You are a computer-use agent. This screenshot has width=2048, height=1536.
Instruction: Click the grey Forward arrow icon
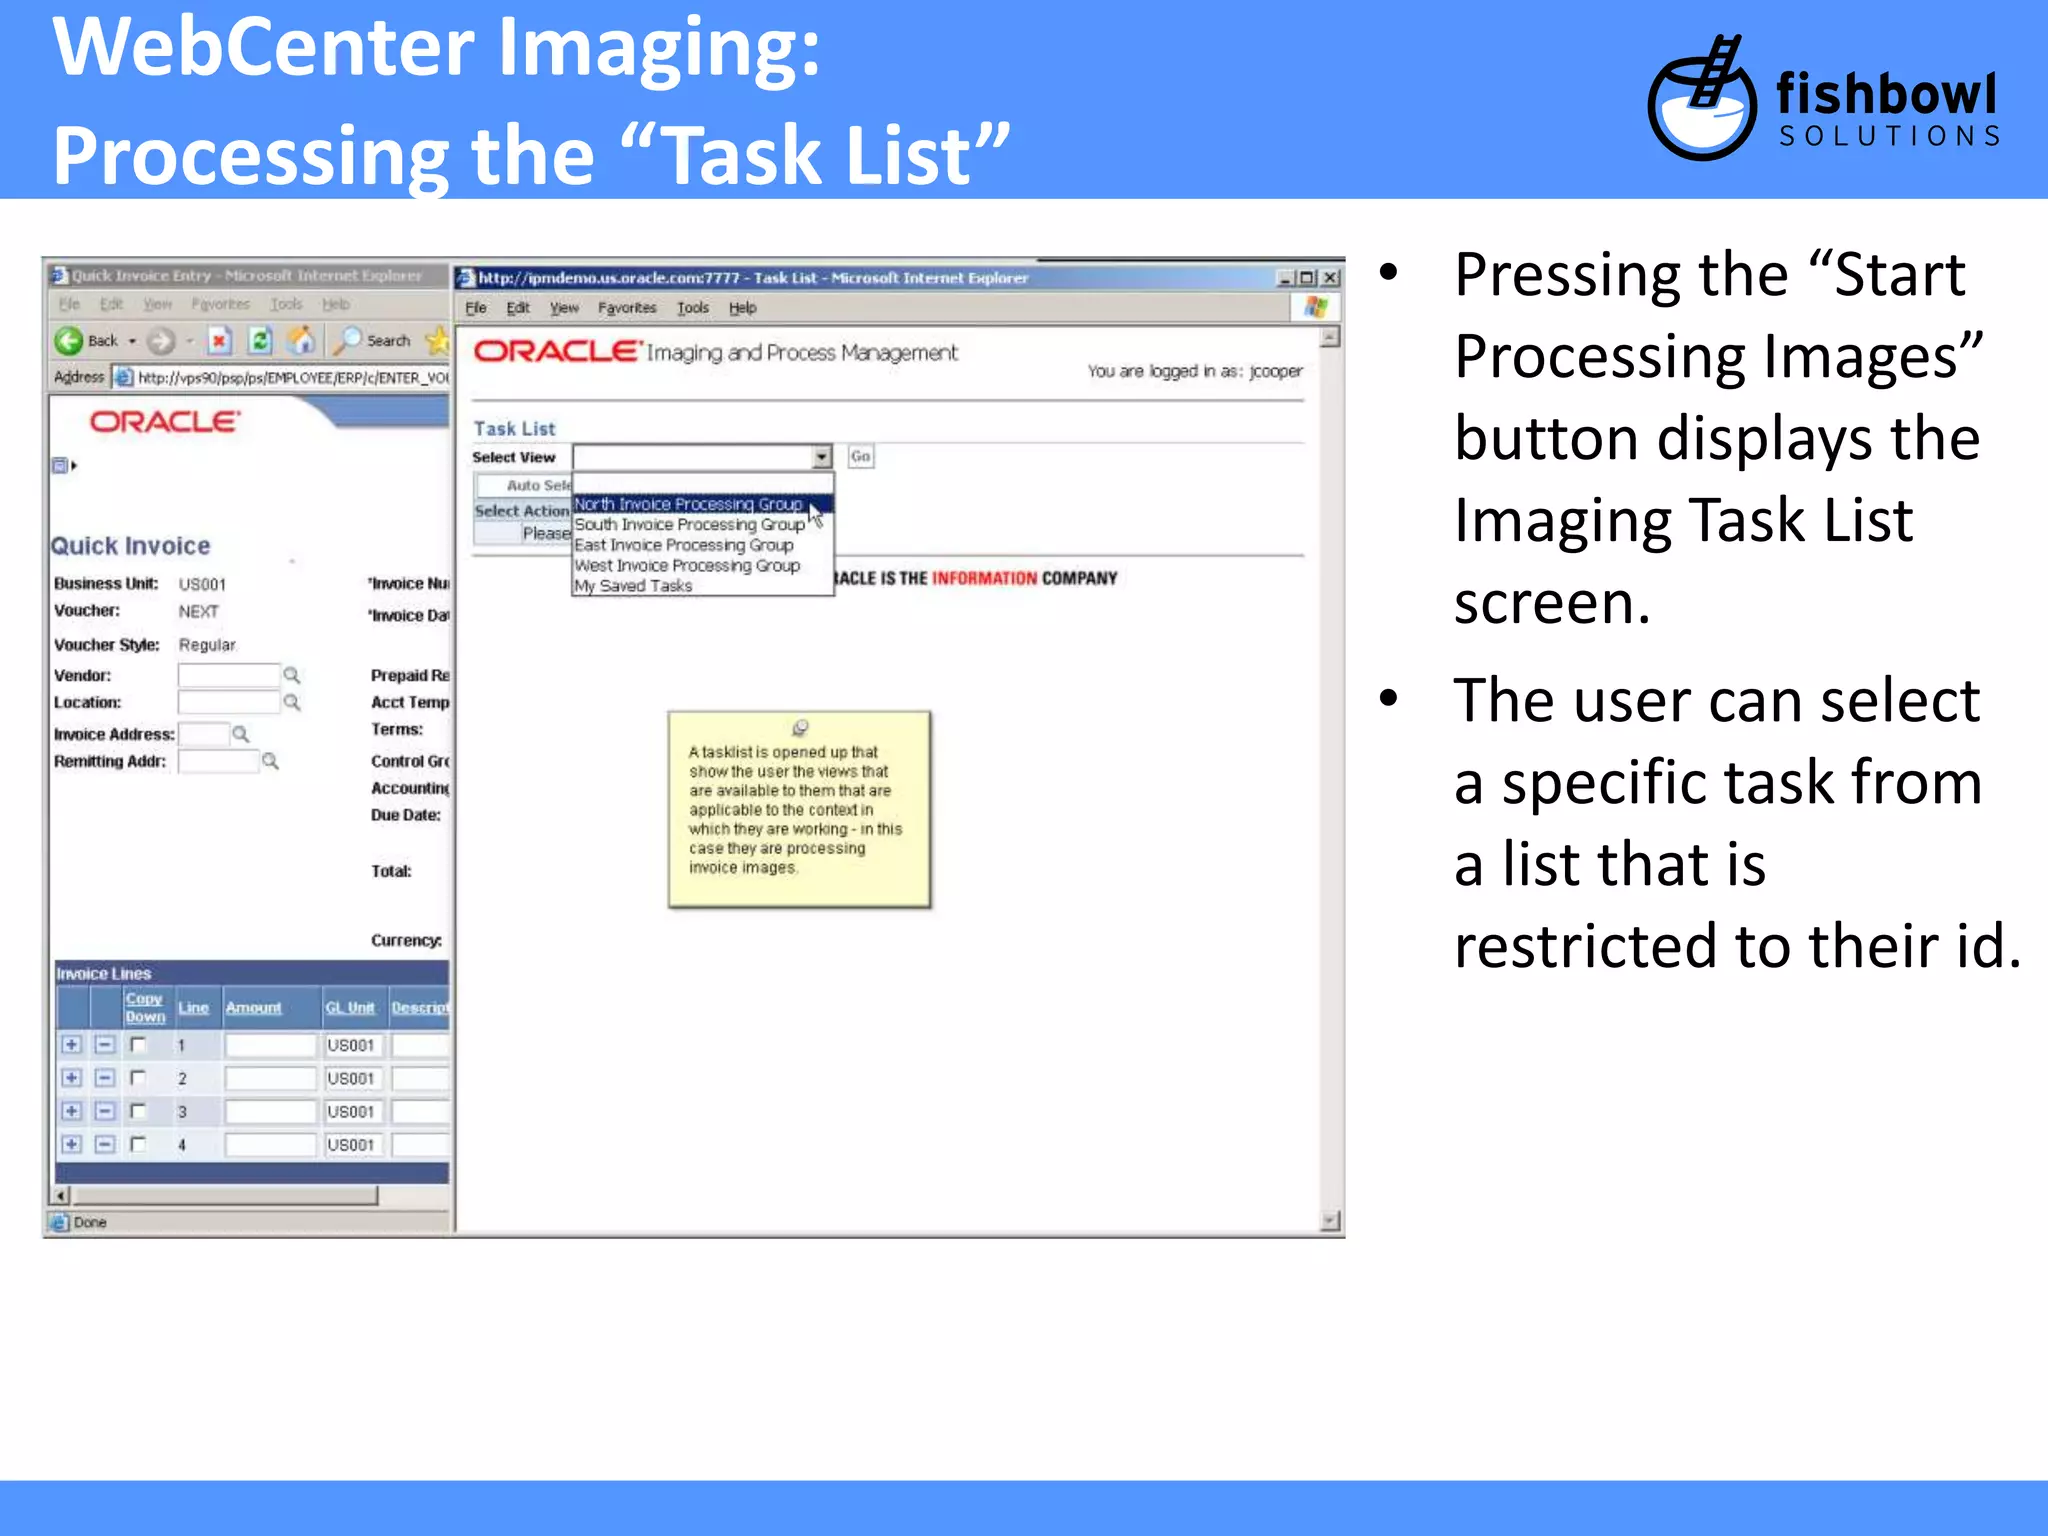pyautogui.click(x=160, y=341)
